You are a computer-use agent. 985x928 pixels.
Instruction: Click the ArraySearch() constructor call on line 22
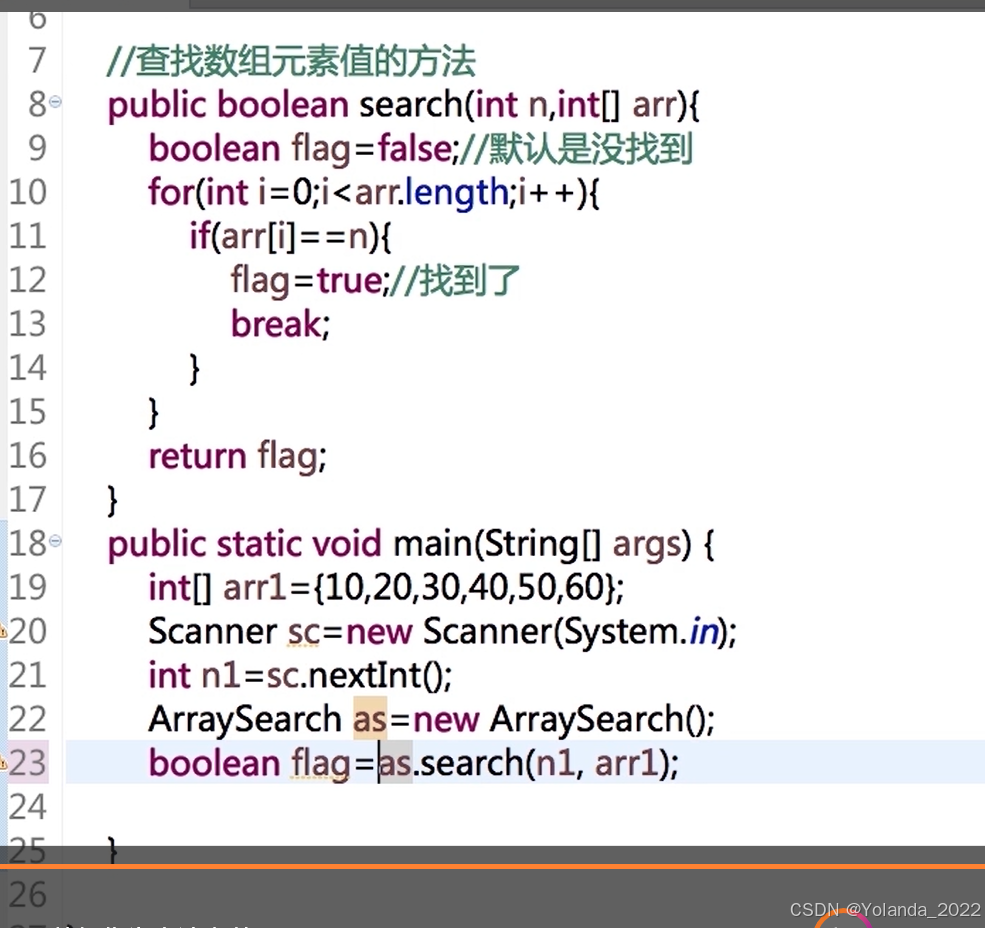(x=599, y=720)
